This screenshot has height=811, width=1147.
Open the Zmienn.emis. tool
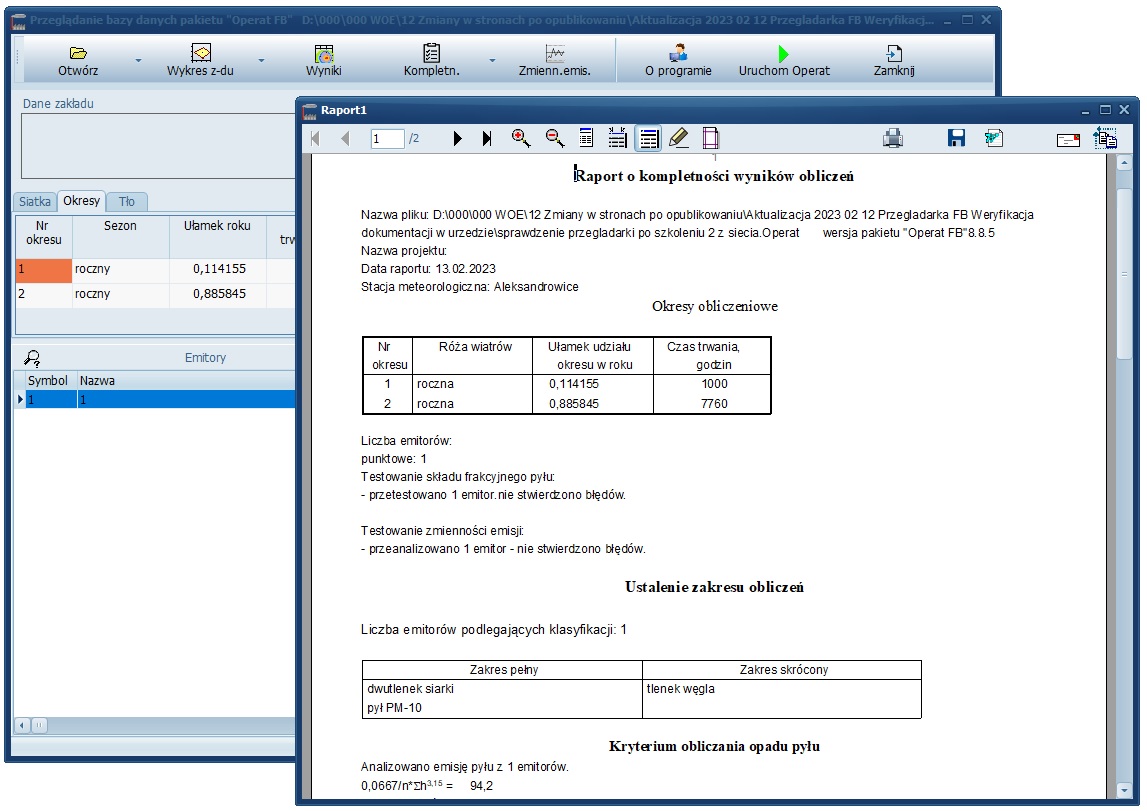tap(554, 61)
